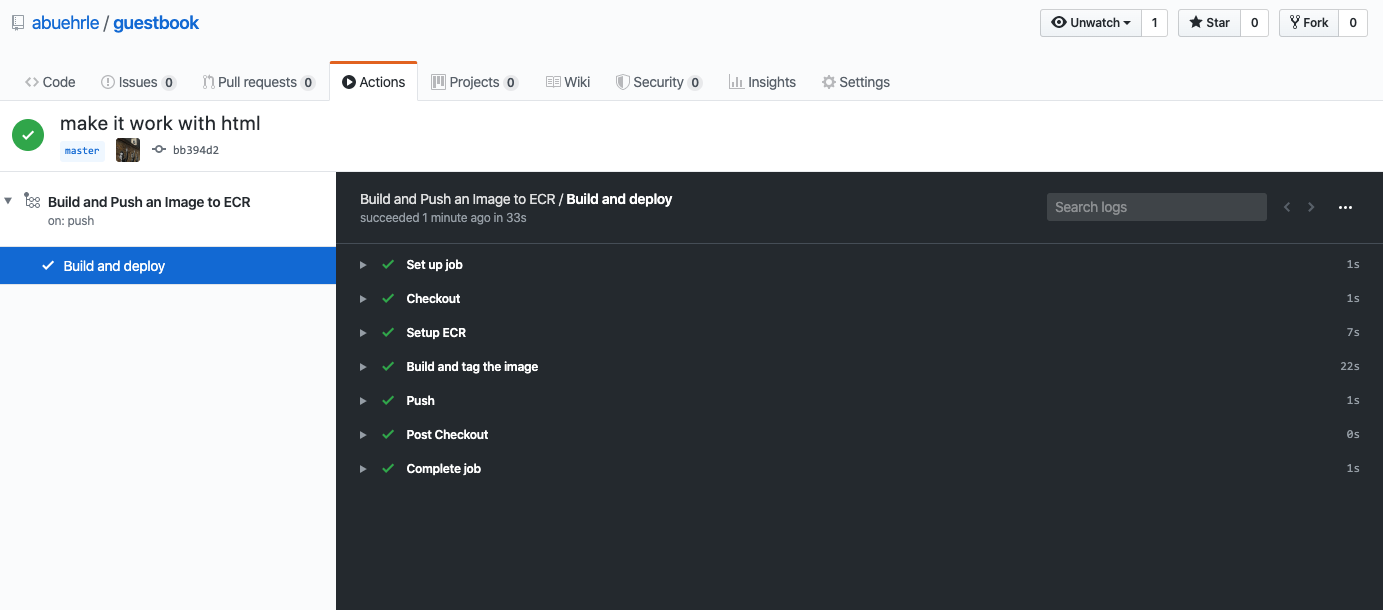Click the stargazers count beside Star

coord(1254,22)
